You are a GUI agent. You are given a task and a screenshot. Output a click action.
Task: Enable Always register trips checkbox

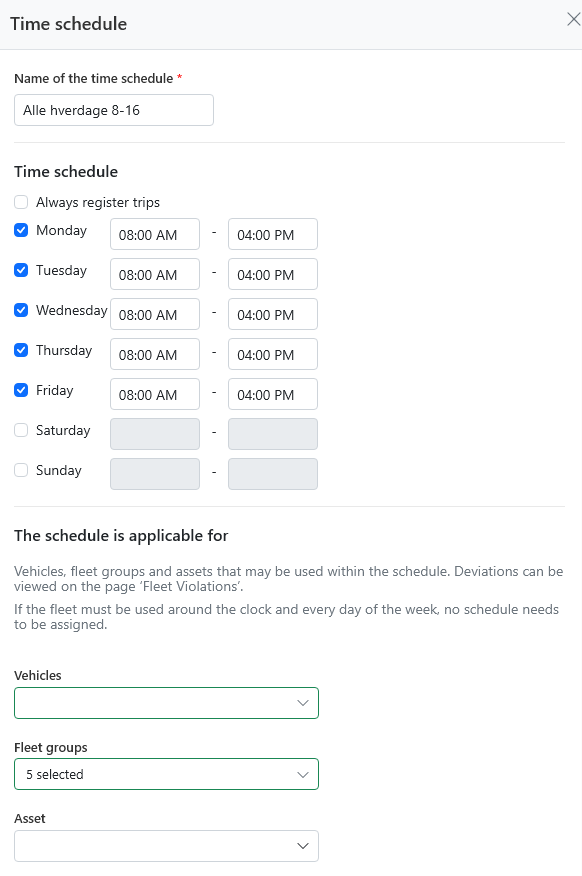[x=21, y=202]
